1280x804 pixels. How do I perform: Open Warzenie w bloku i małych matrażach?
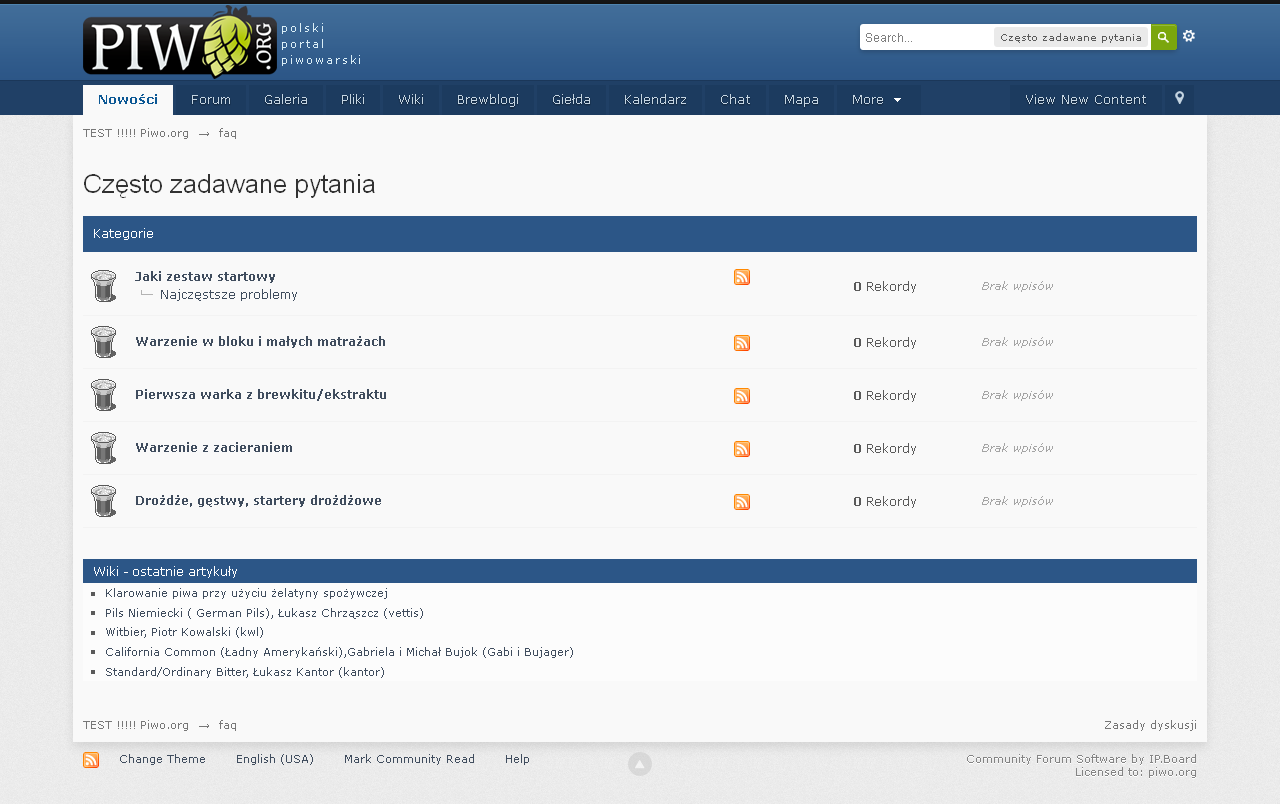coord(260,342)
